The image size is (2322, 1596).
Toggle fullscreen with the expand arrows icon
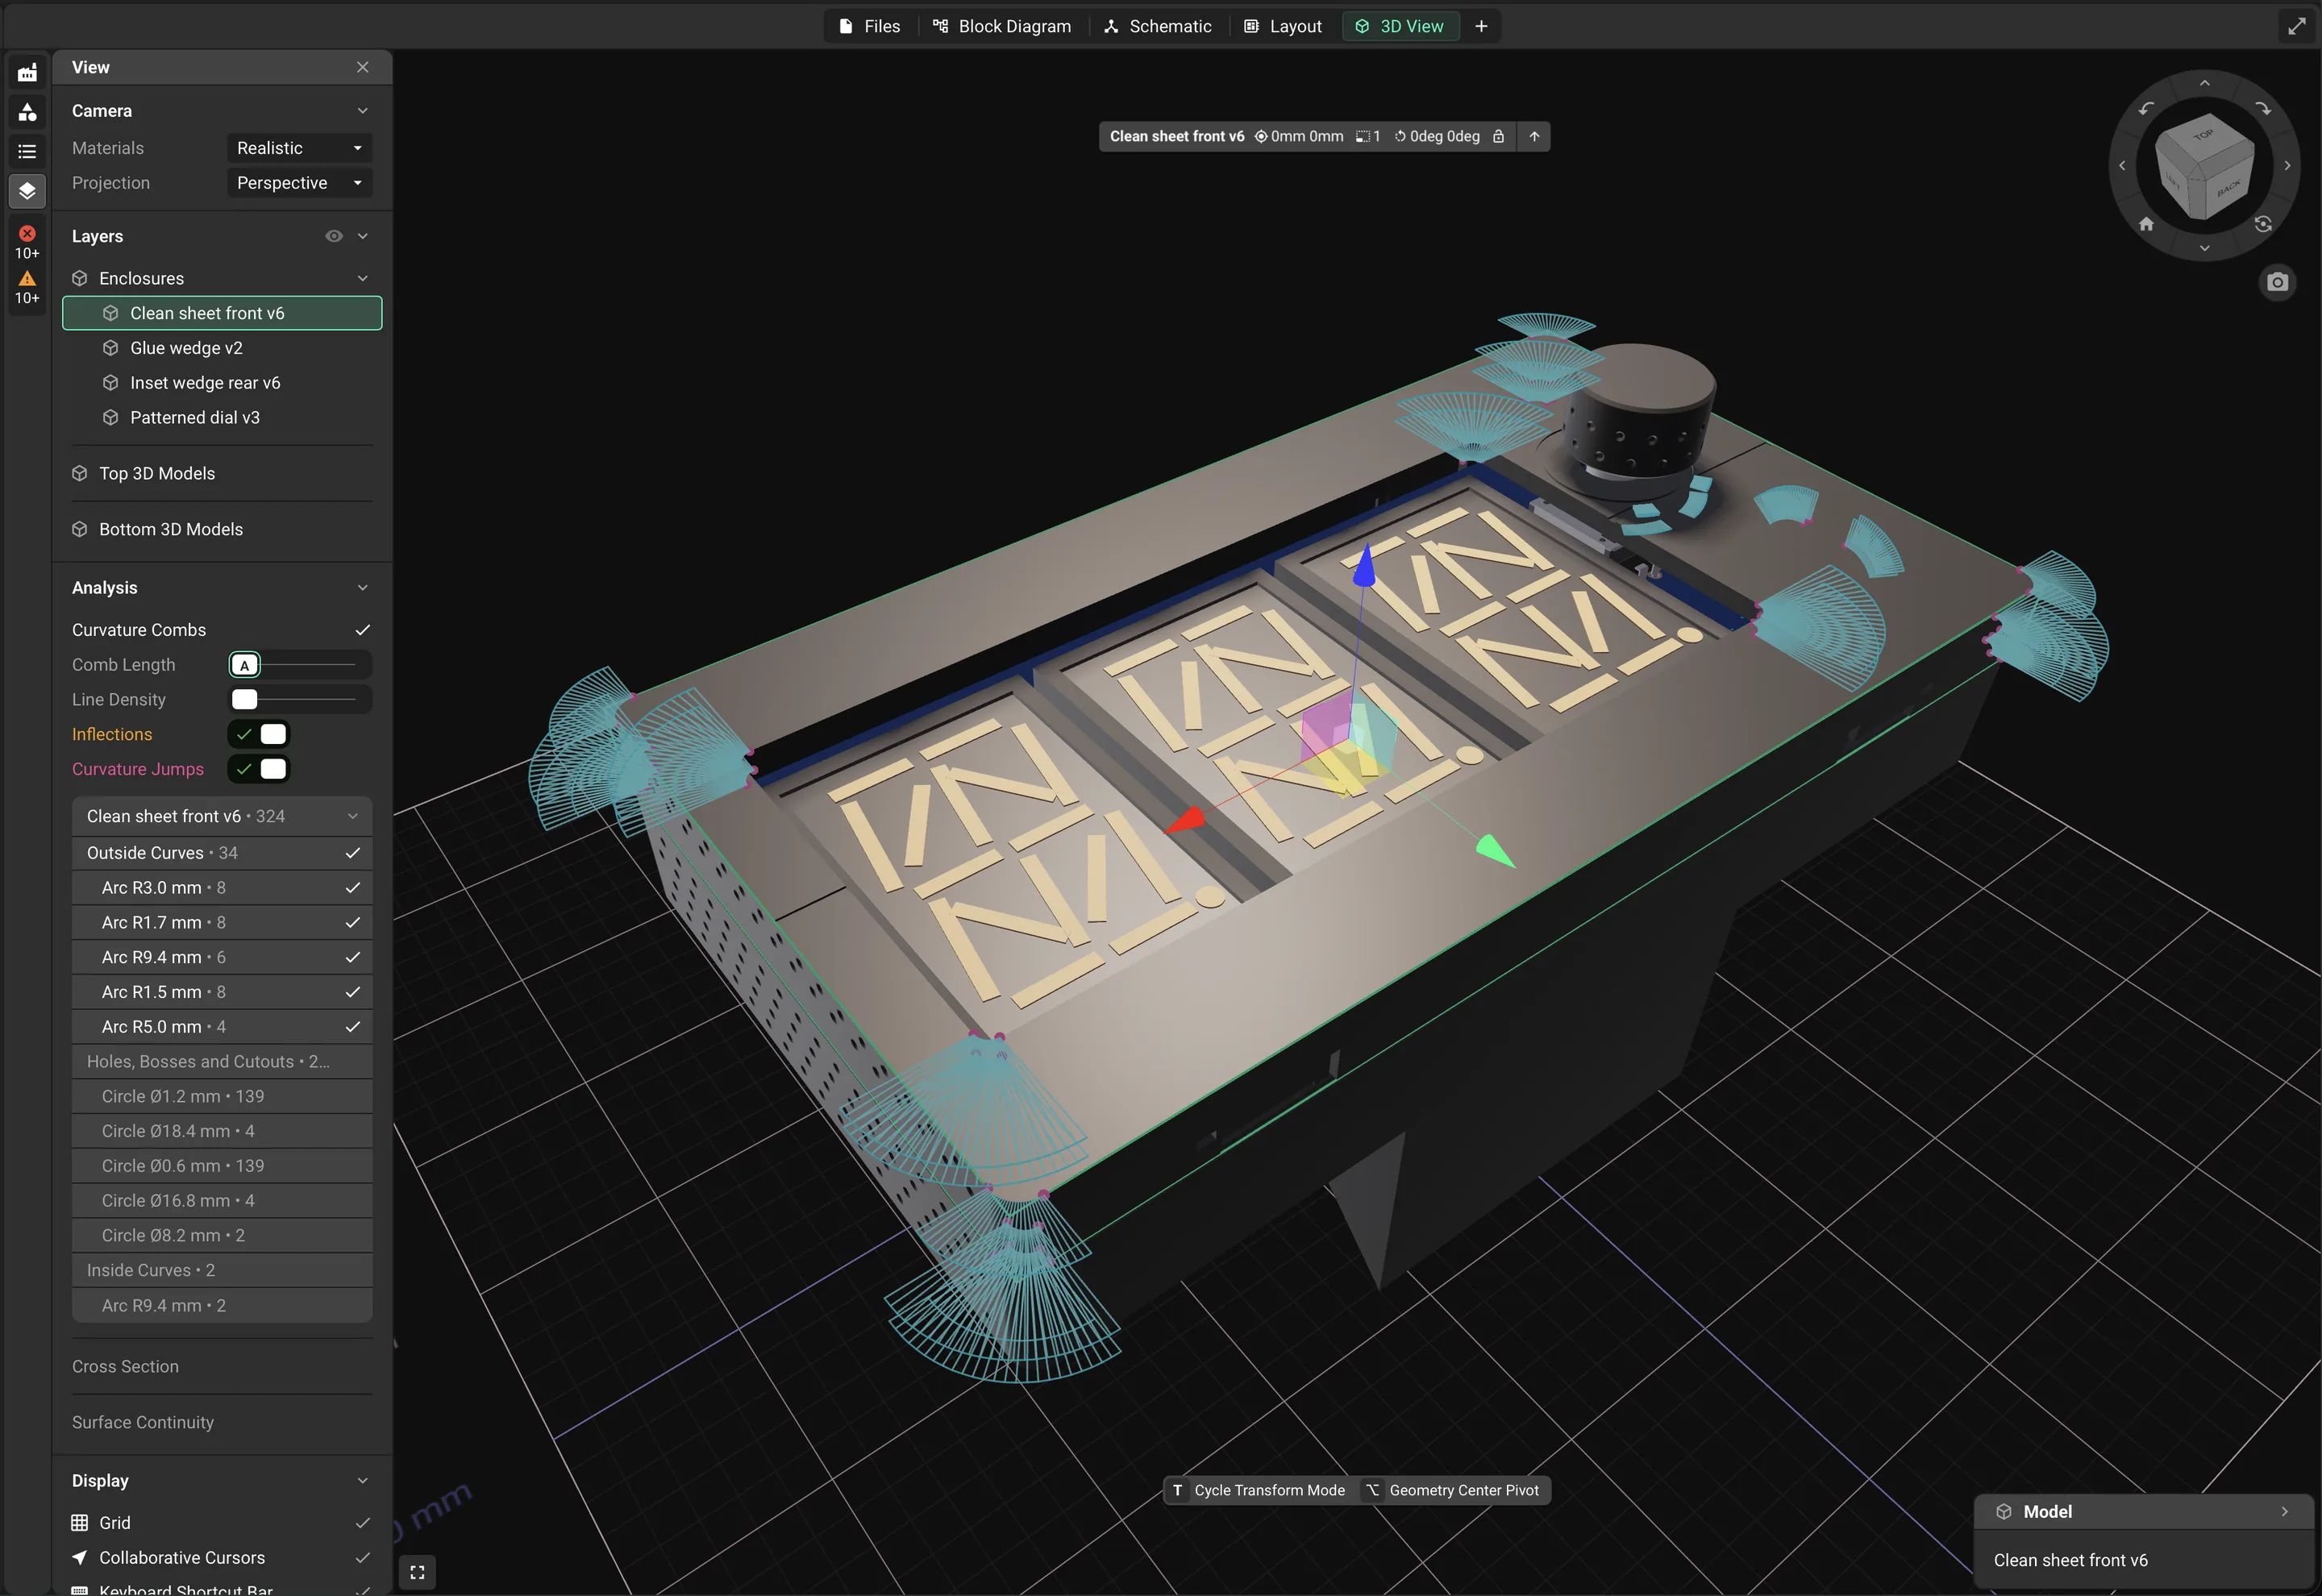(x=2296, y=26)
